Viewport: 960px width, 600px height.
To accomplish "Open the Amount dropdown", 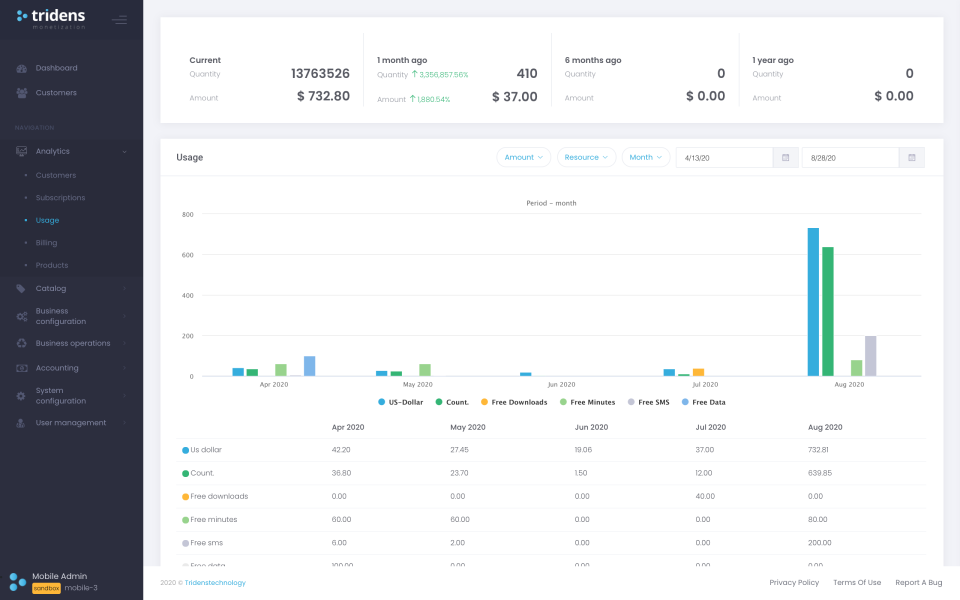I will pyautogui.click(x=522, y=157).
